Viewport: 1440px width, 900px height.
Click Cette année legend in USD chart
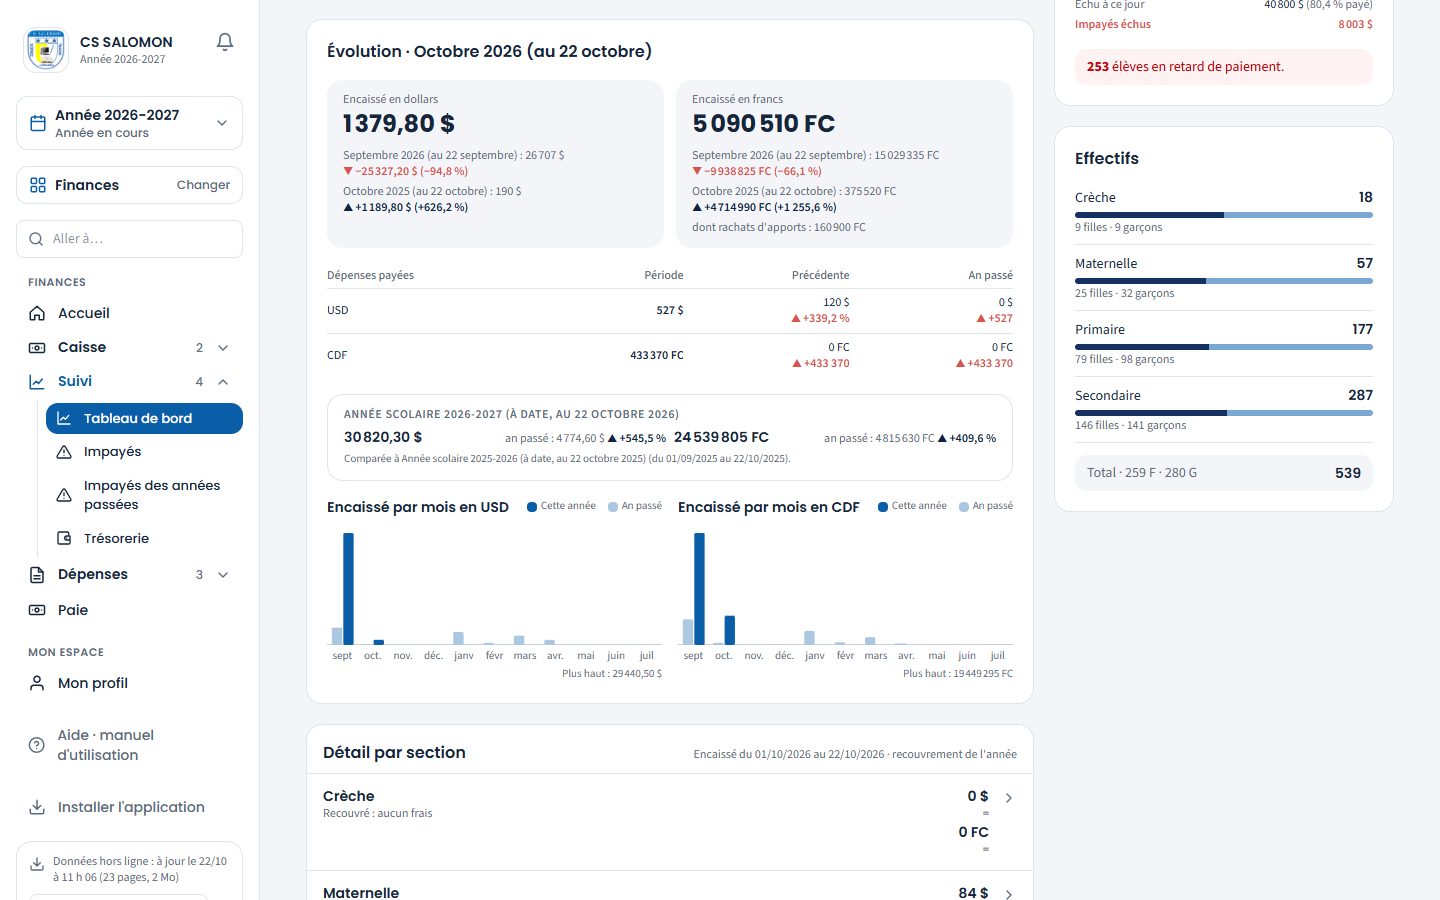[x=561, y=506]
